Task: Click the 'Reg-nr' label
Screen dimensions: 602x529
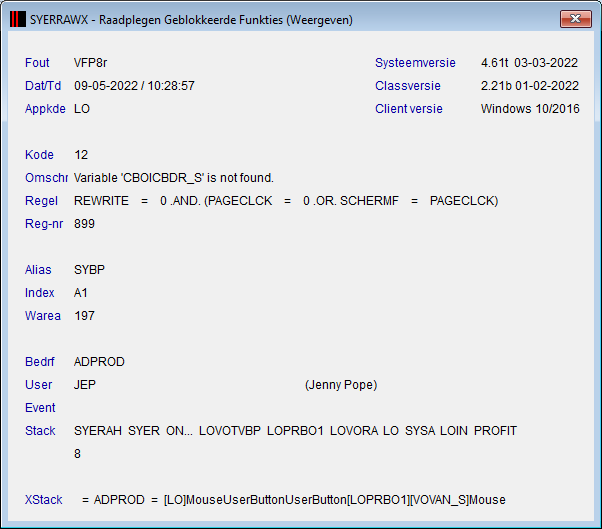Action: coord(44,224)
